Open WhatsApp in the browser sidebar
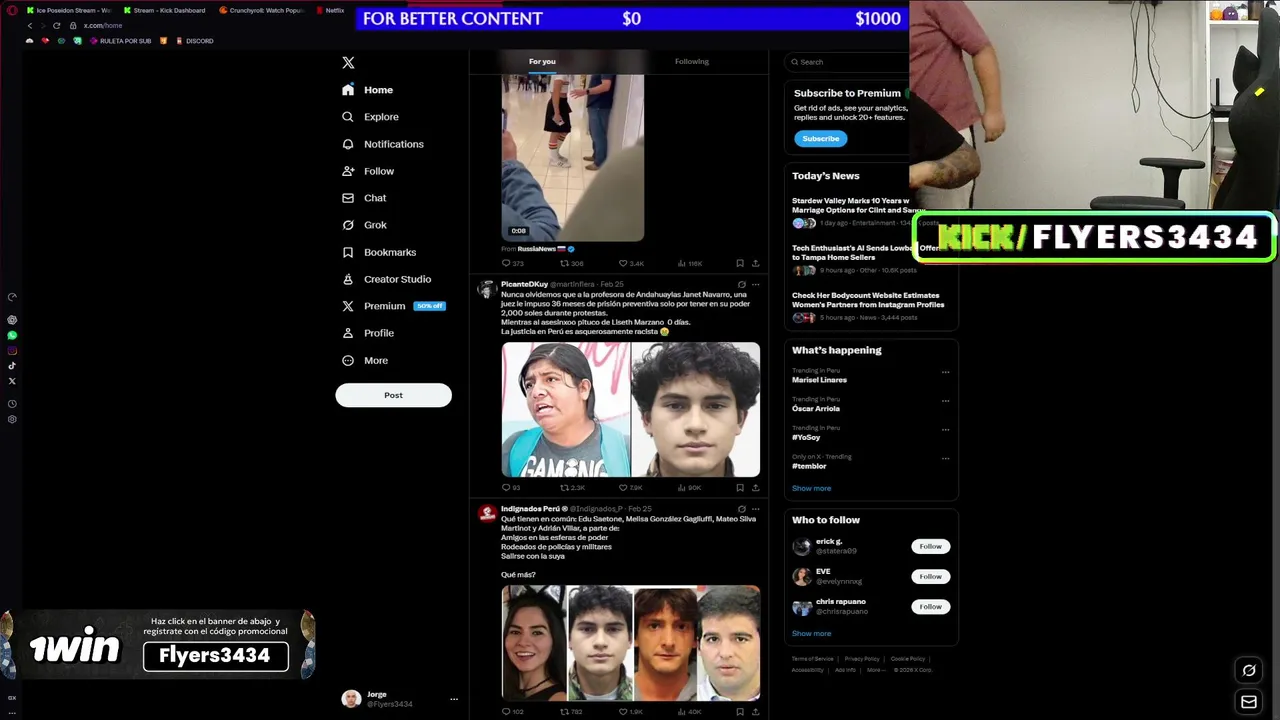The height and width of the screenshot is (720, 1280). click(12, 336)
